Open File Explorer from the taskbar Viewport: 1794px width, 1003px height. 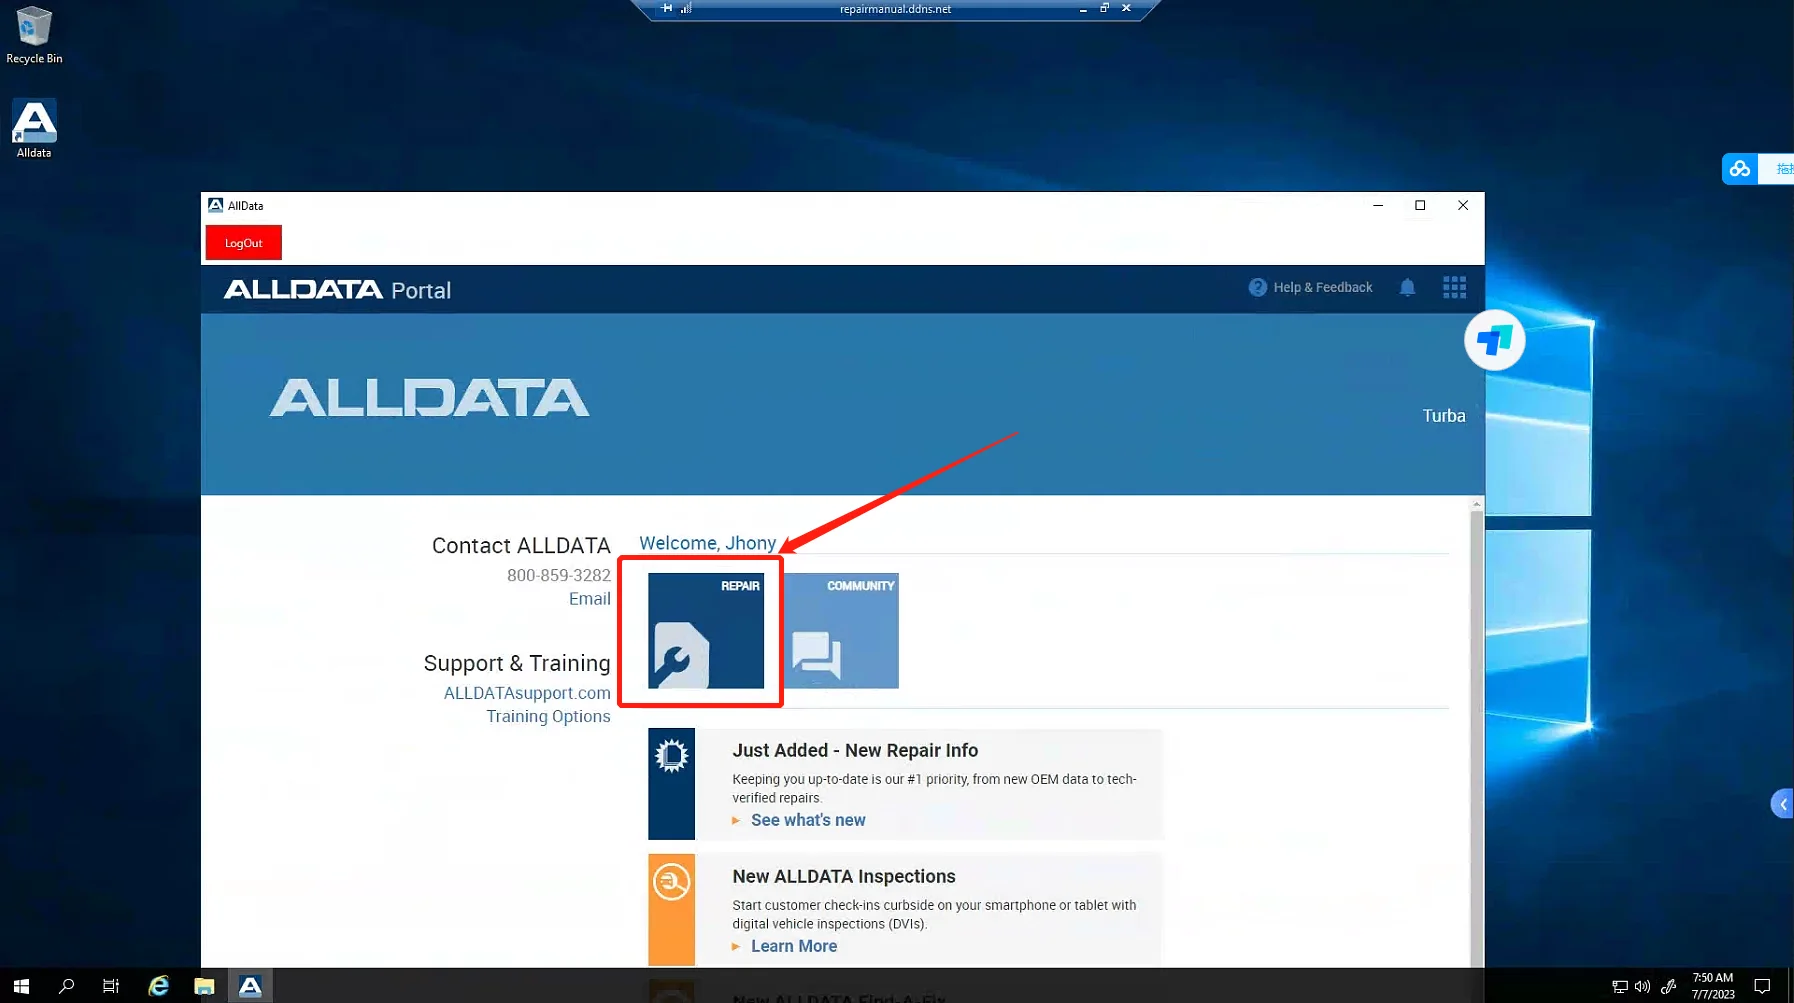coord(204,986)
